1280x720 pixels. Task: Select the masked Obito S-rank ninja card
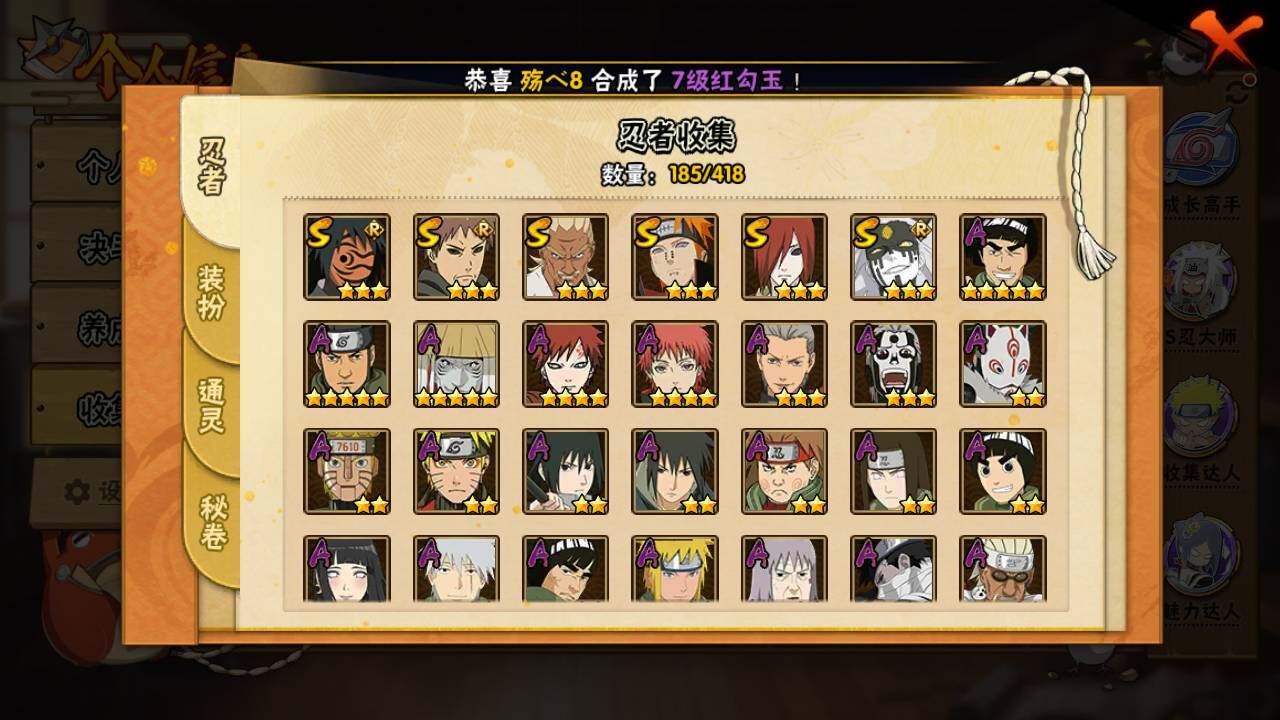pyautogui.click(x=347, y=257)
